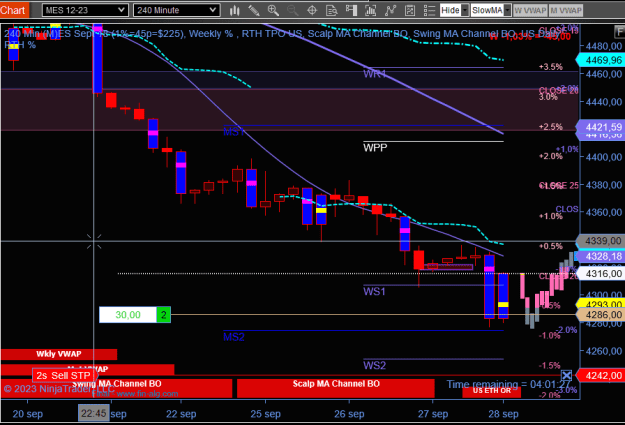The width and height of the screenshot is (625, 425).
Task: Toggle the Data Box icon
Action: (331, 10)
